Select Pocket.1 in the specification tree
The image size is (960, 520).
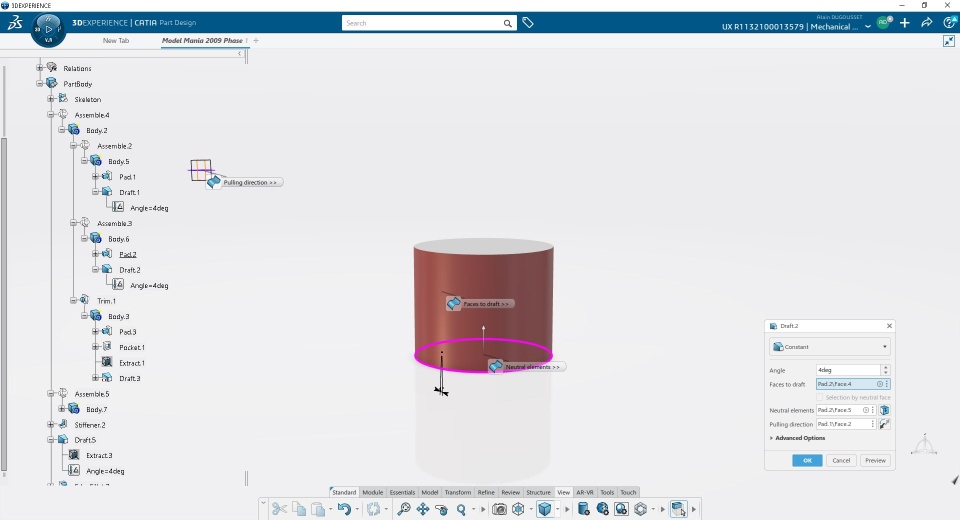pos(132,347)
